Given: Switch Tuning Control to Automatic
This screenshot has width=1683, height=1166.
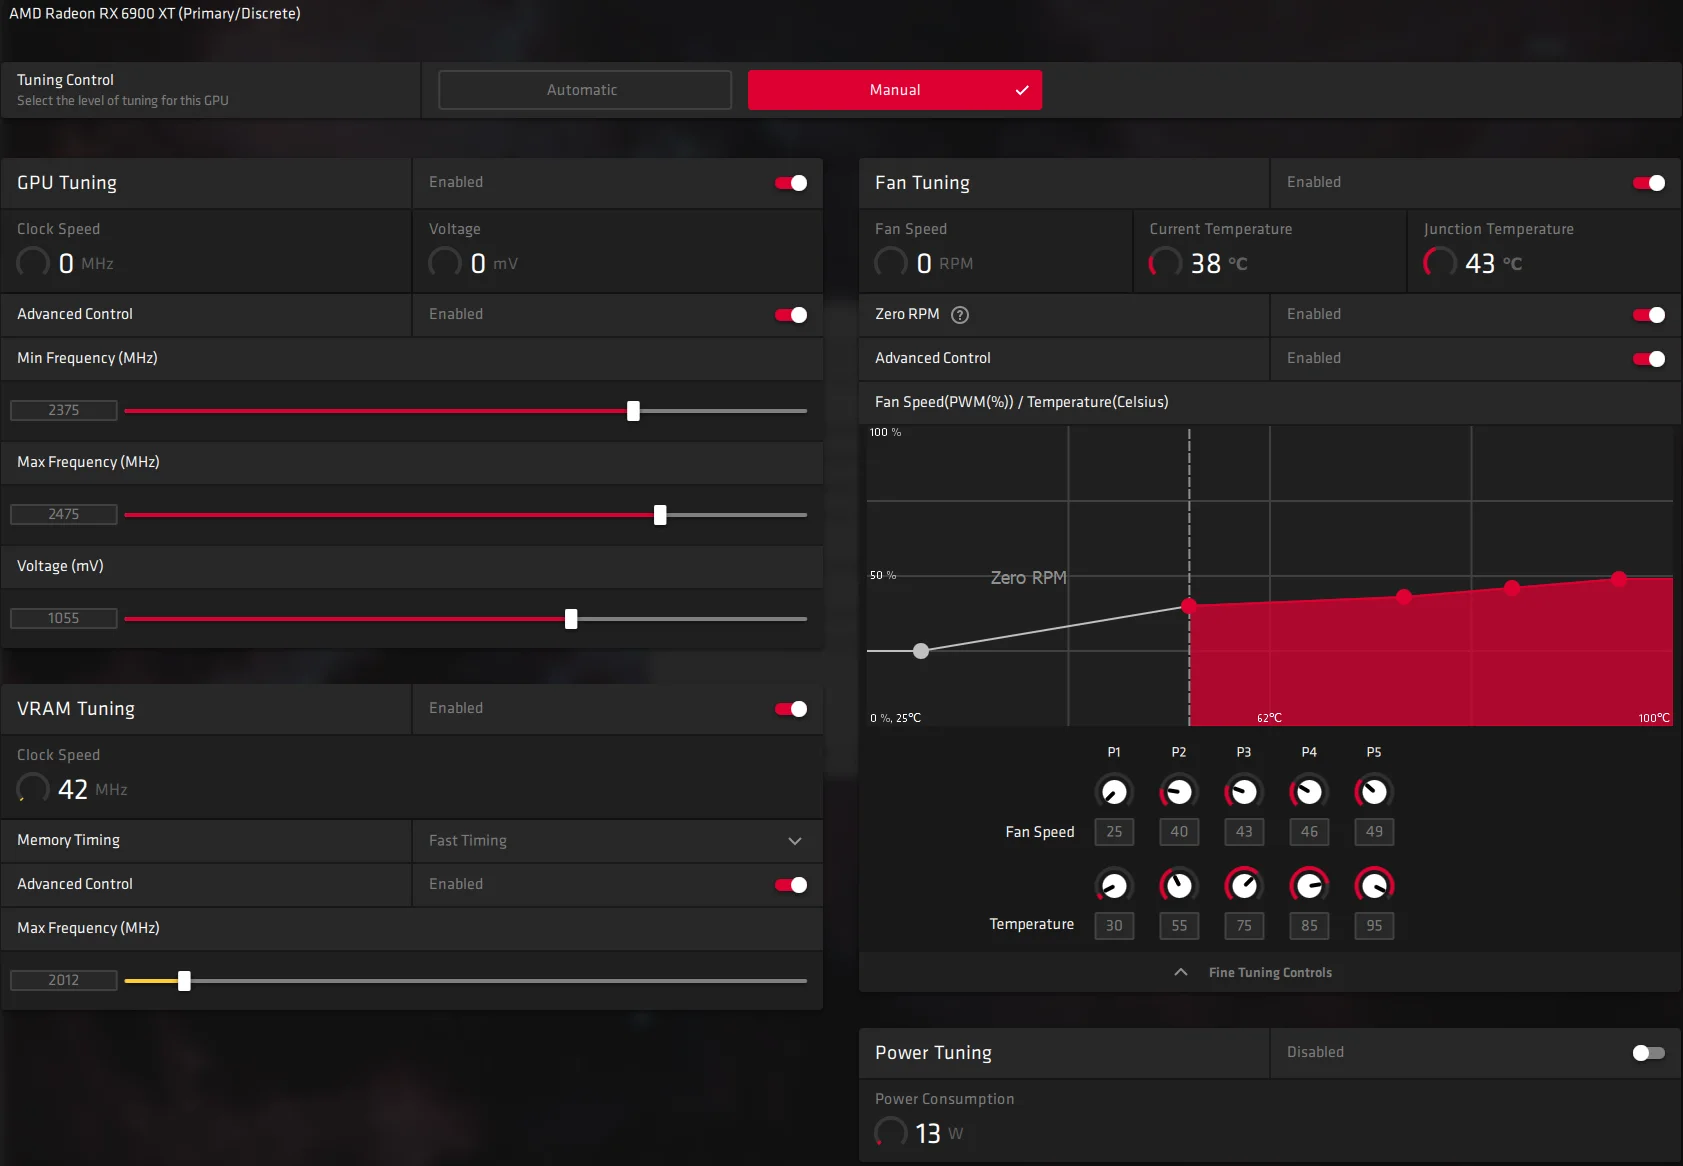Looking at the screenshot, I should (x=585, y=90).
